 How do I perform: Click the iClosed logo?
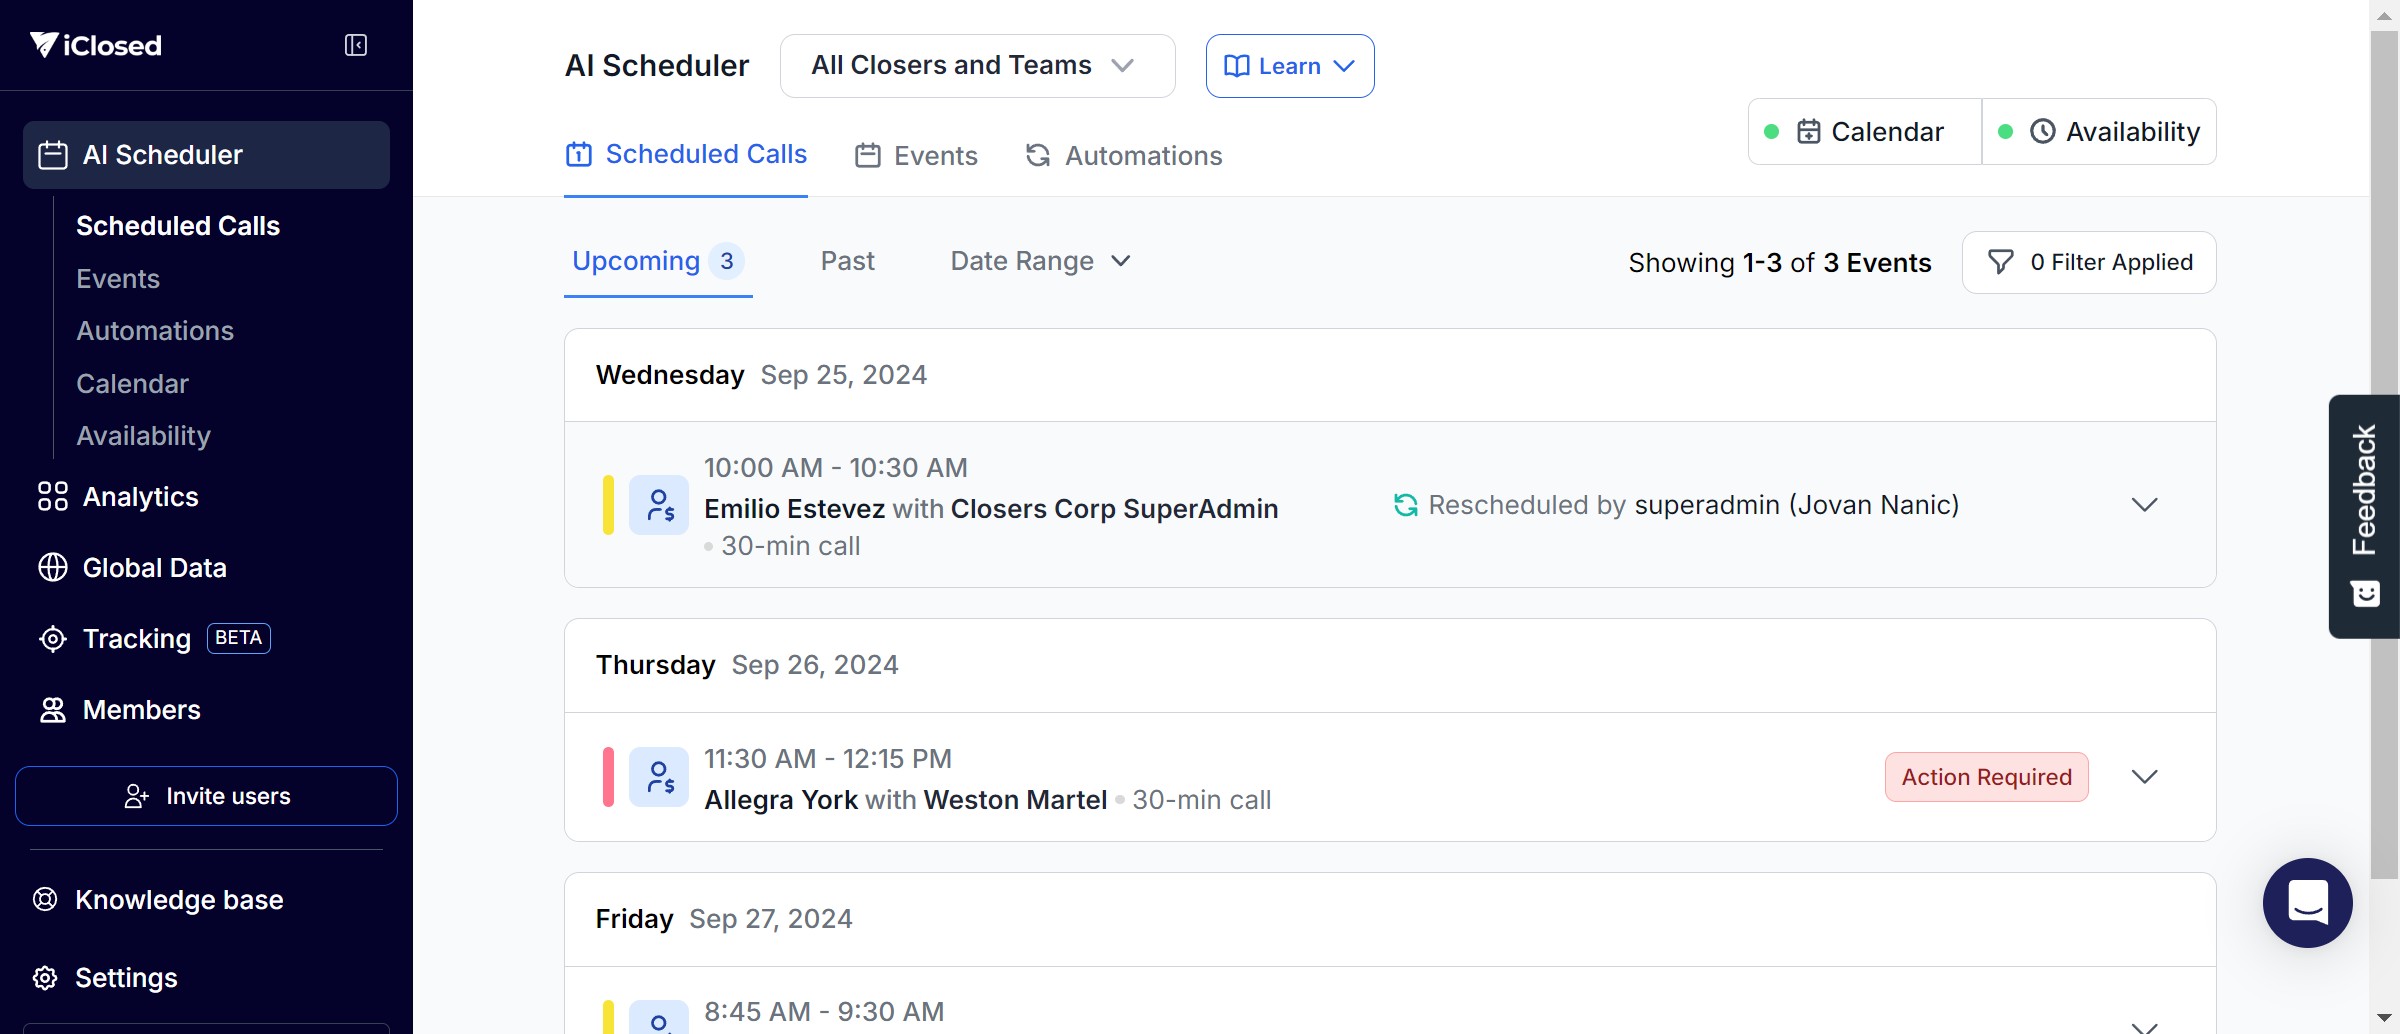[x=96, y=45]
